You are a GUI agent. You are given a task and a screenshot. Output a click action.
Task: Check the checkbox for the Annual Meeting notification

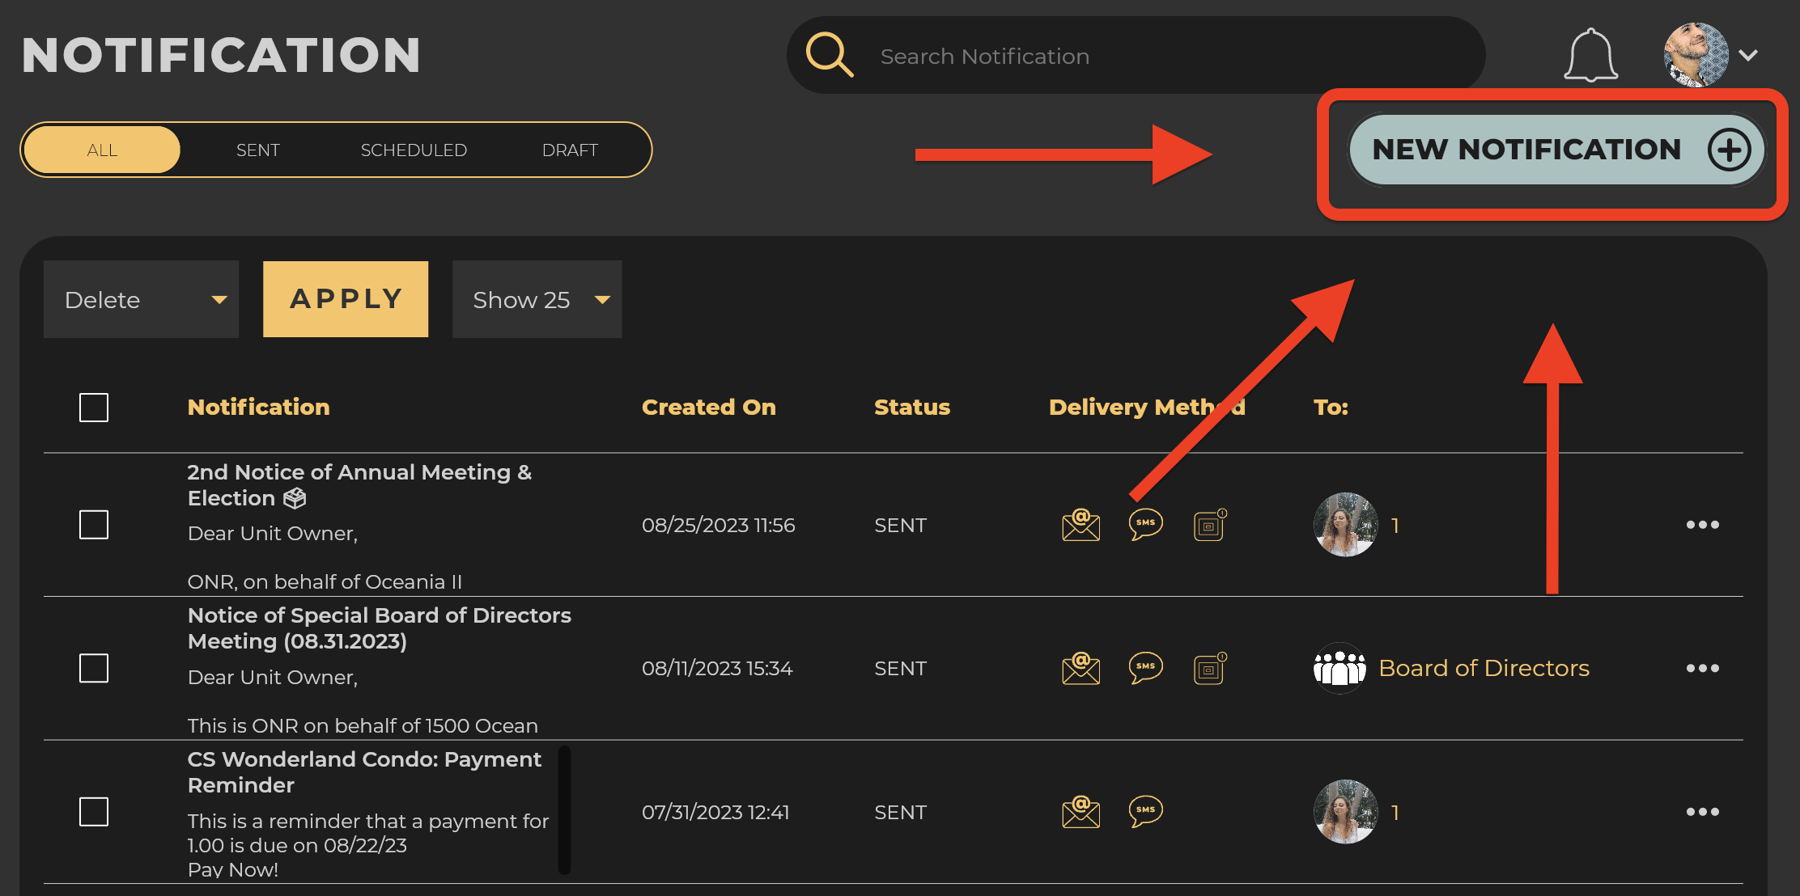93,524
